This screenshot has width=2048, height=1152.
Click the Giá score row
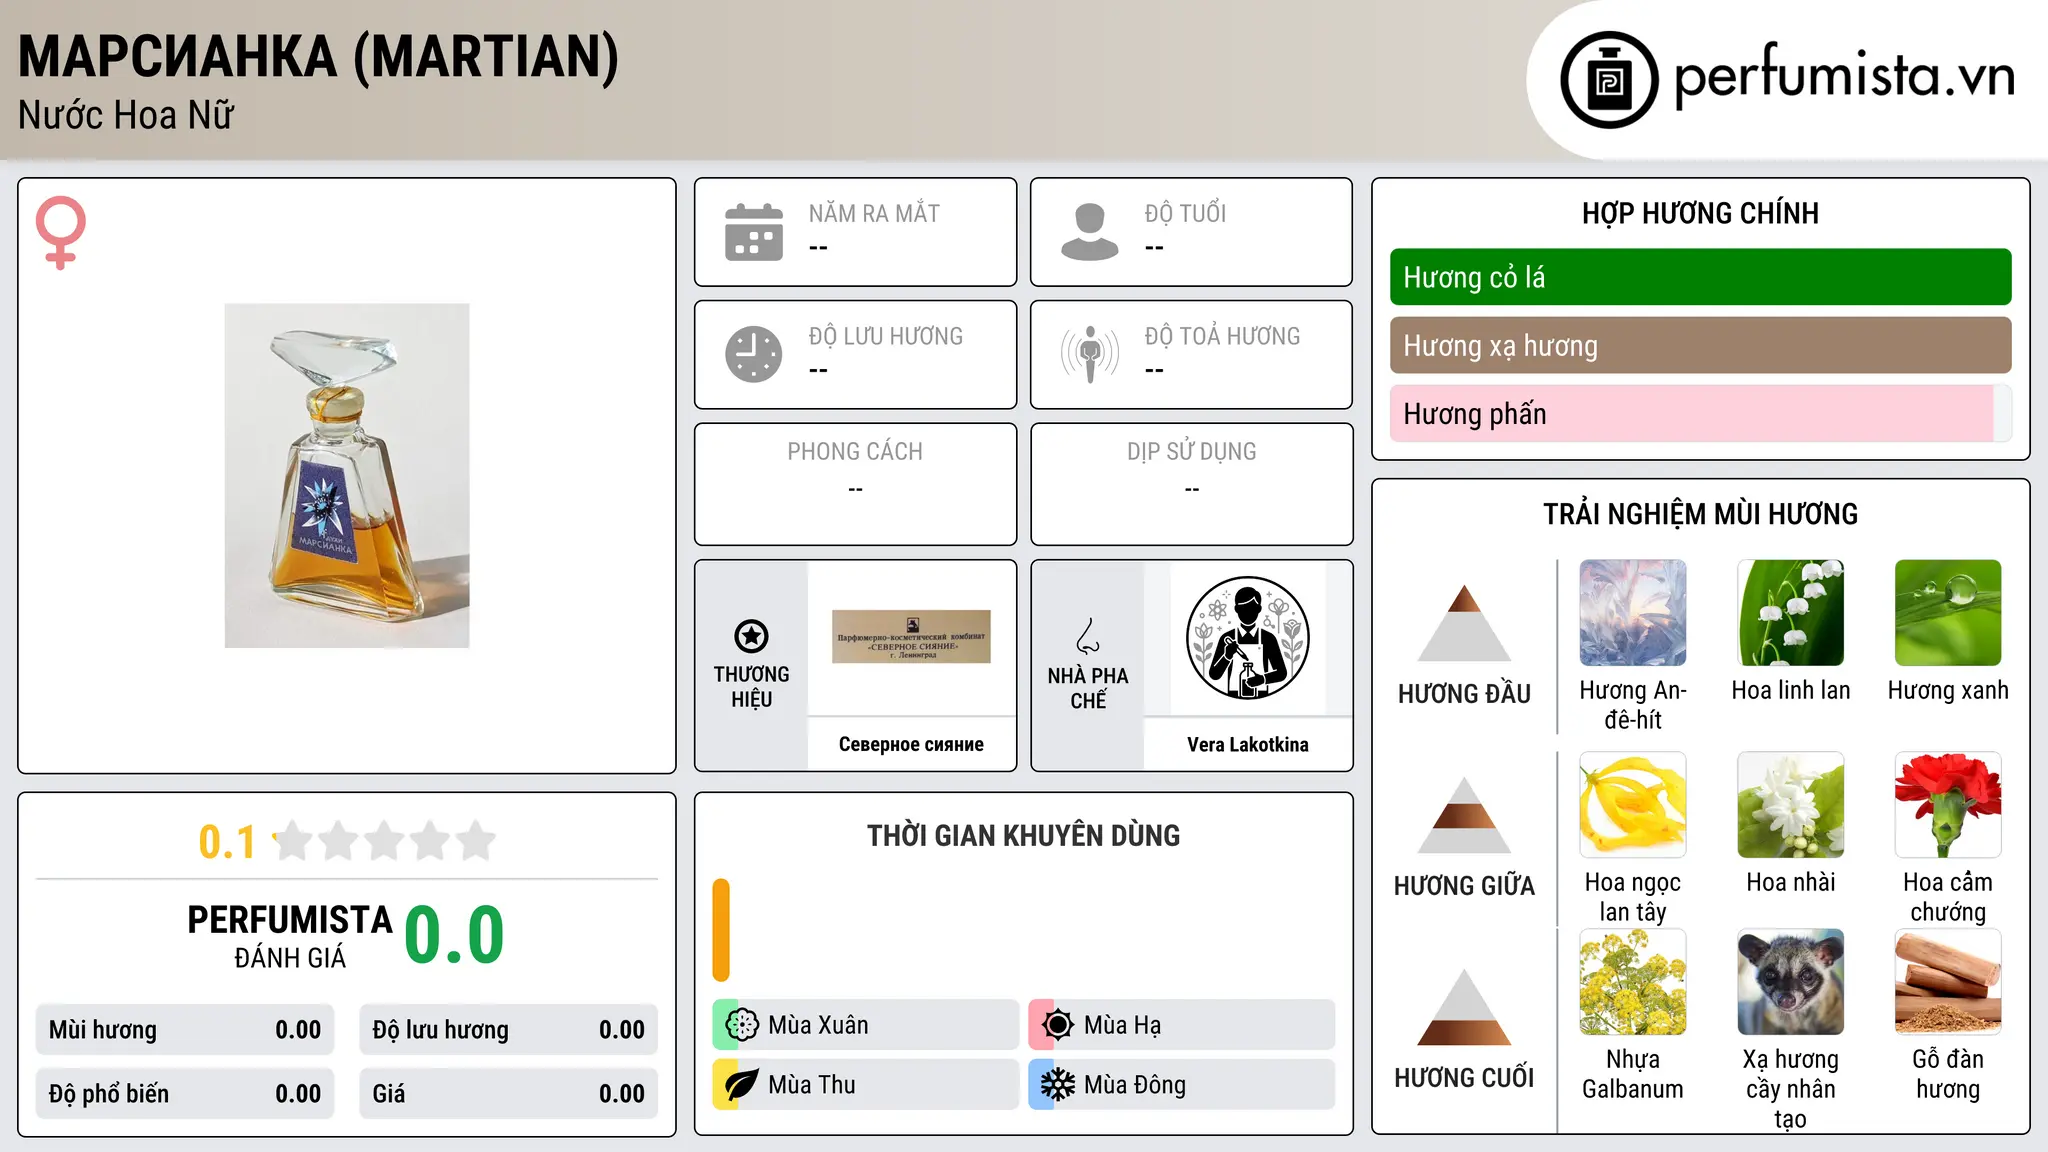click(509, 1094)
